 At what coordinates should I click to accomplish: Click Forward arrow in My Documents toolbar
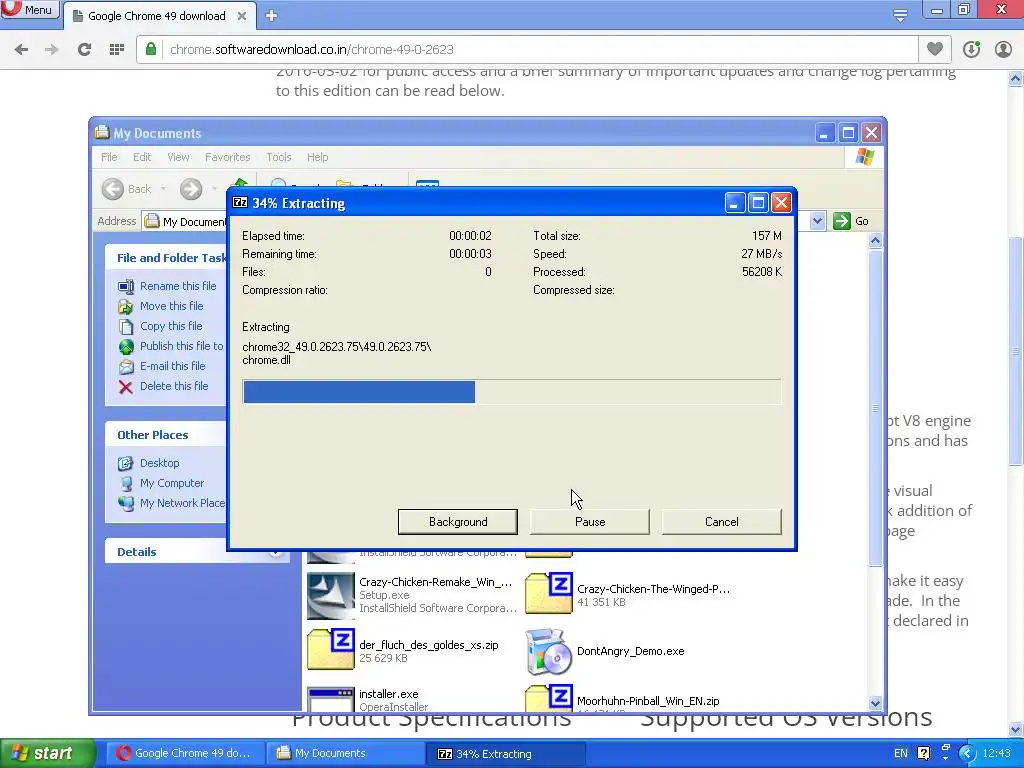[191, 189]
